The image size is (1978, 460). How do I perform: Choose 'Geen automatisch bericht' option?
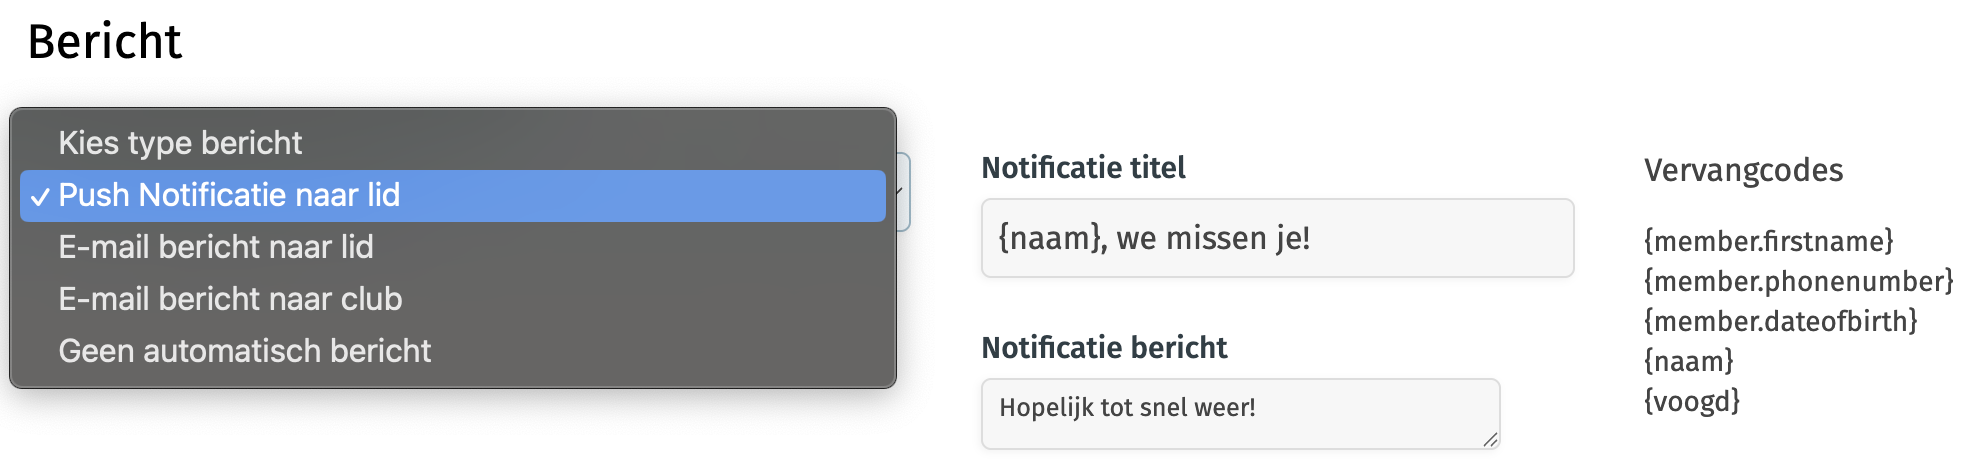[x=245, y=351]
